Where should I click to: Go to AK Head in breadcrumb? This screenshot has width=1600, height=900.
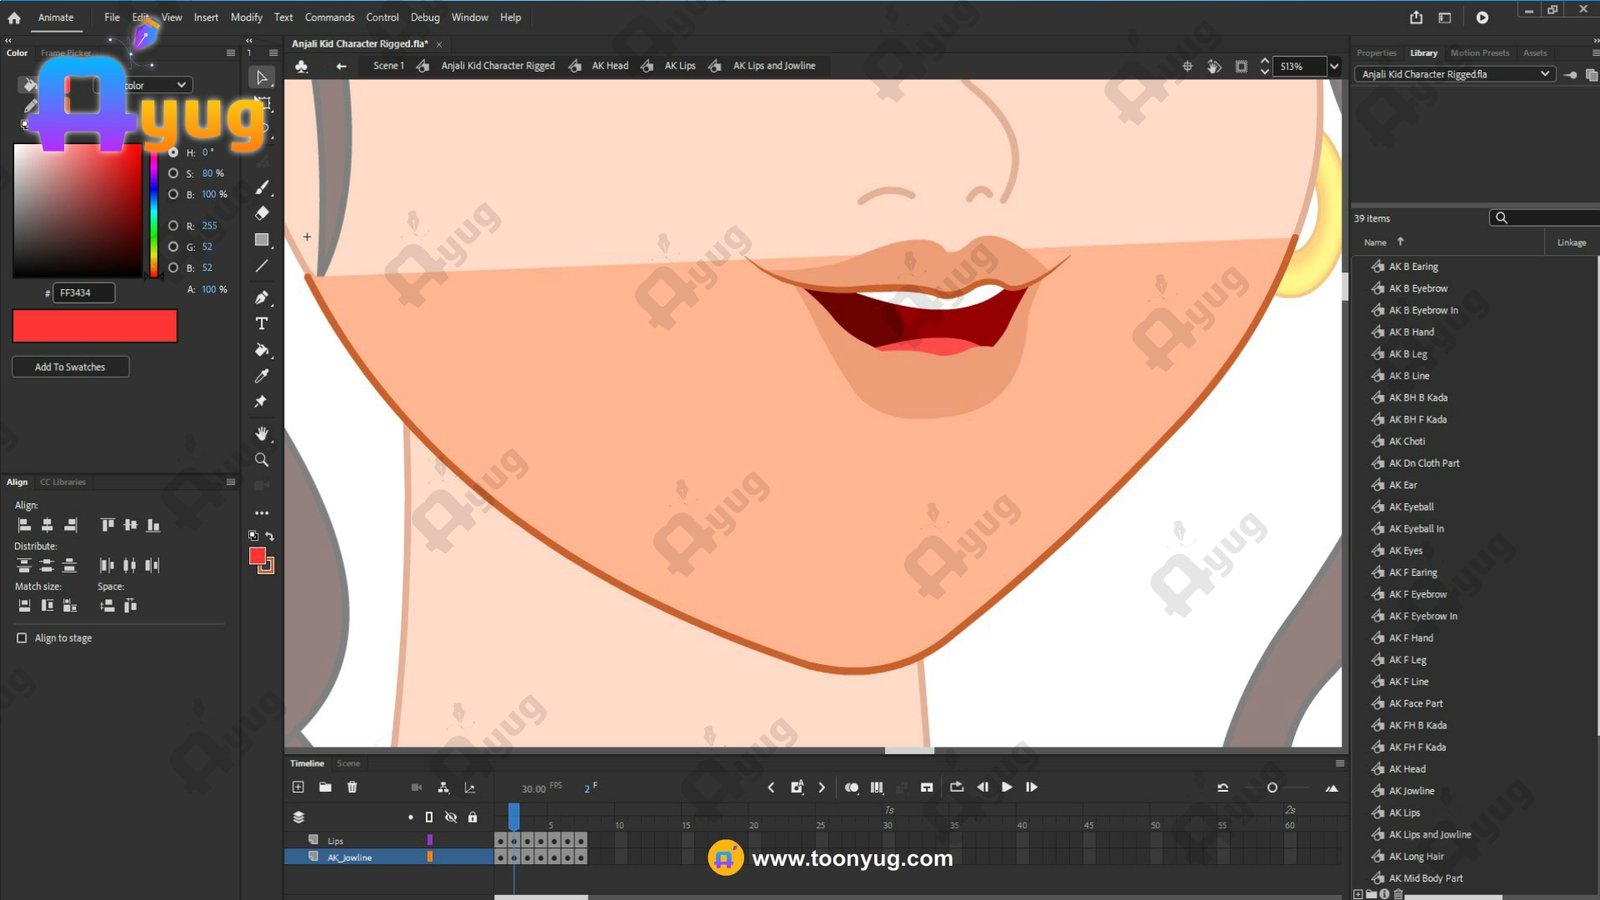[609, 66]
